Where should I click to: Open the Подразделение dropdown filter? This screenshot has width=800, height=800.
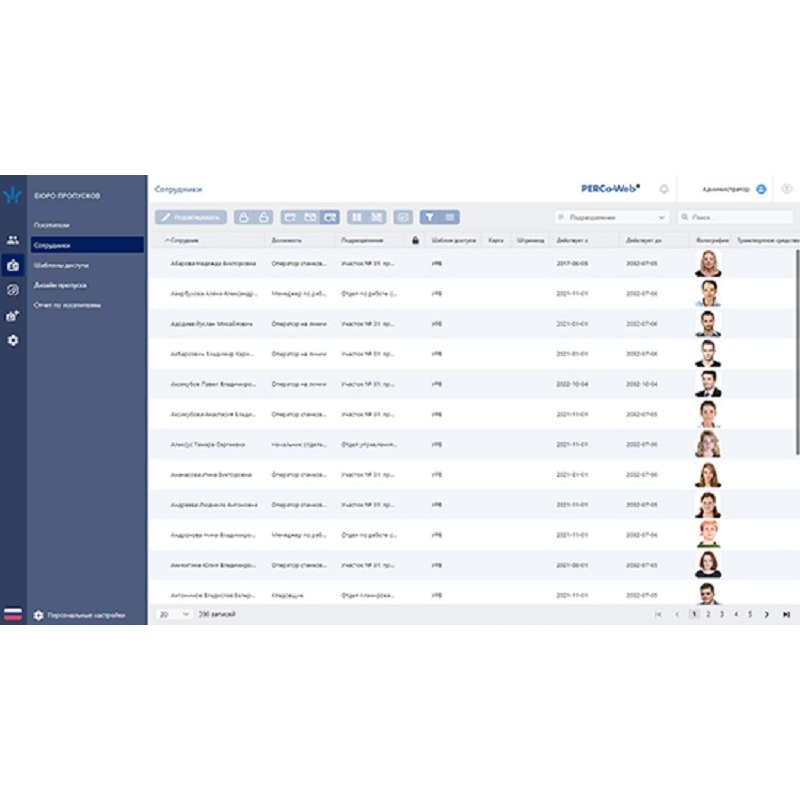coord(612,217)
